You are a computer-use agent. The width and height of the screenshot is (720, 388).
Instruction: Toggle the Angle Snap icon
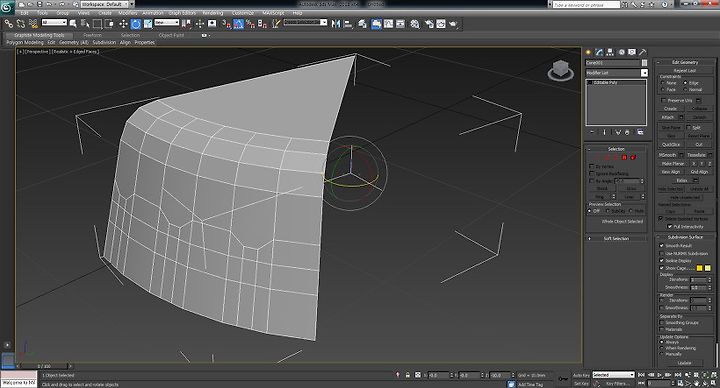pyautogui.click(x=238, y=23)
